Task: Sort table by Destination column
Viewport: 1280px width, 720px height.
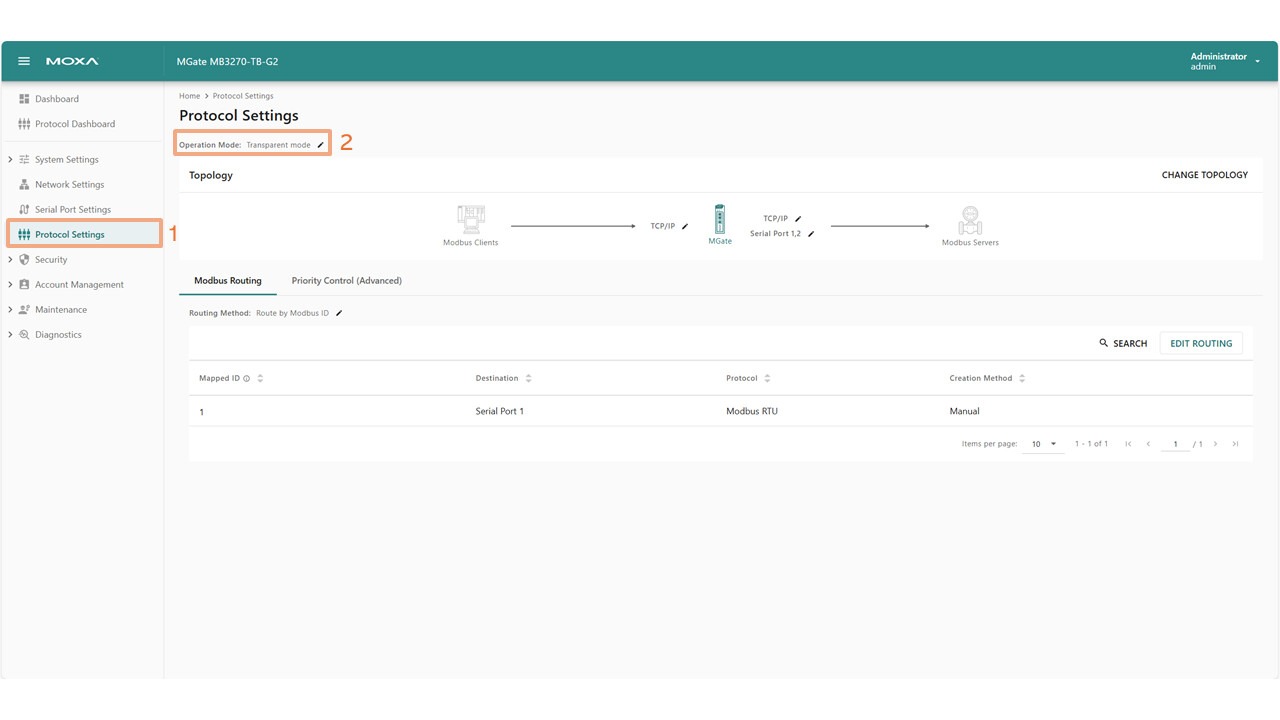Action: [x=528, y=378]
